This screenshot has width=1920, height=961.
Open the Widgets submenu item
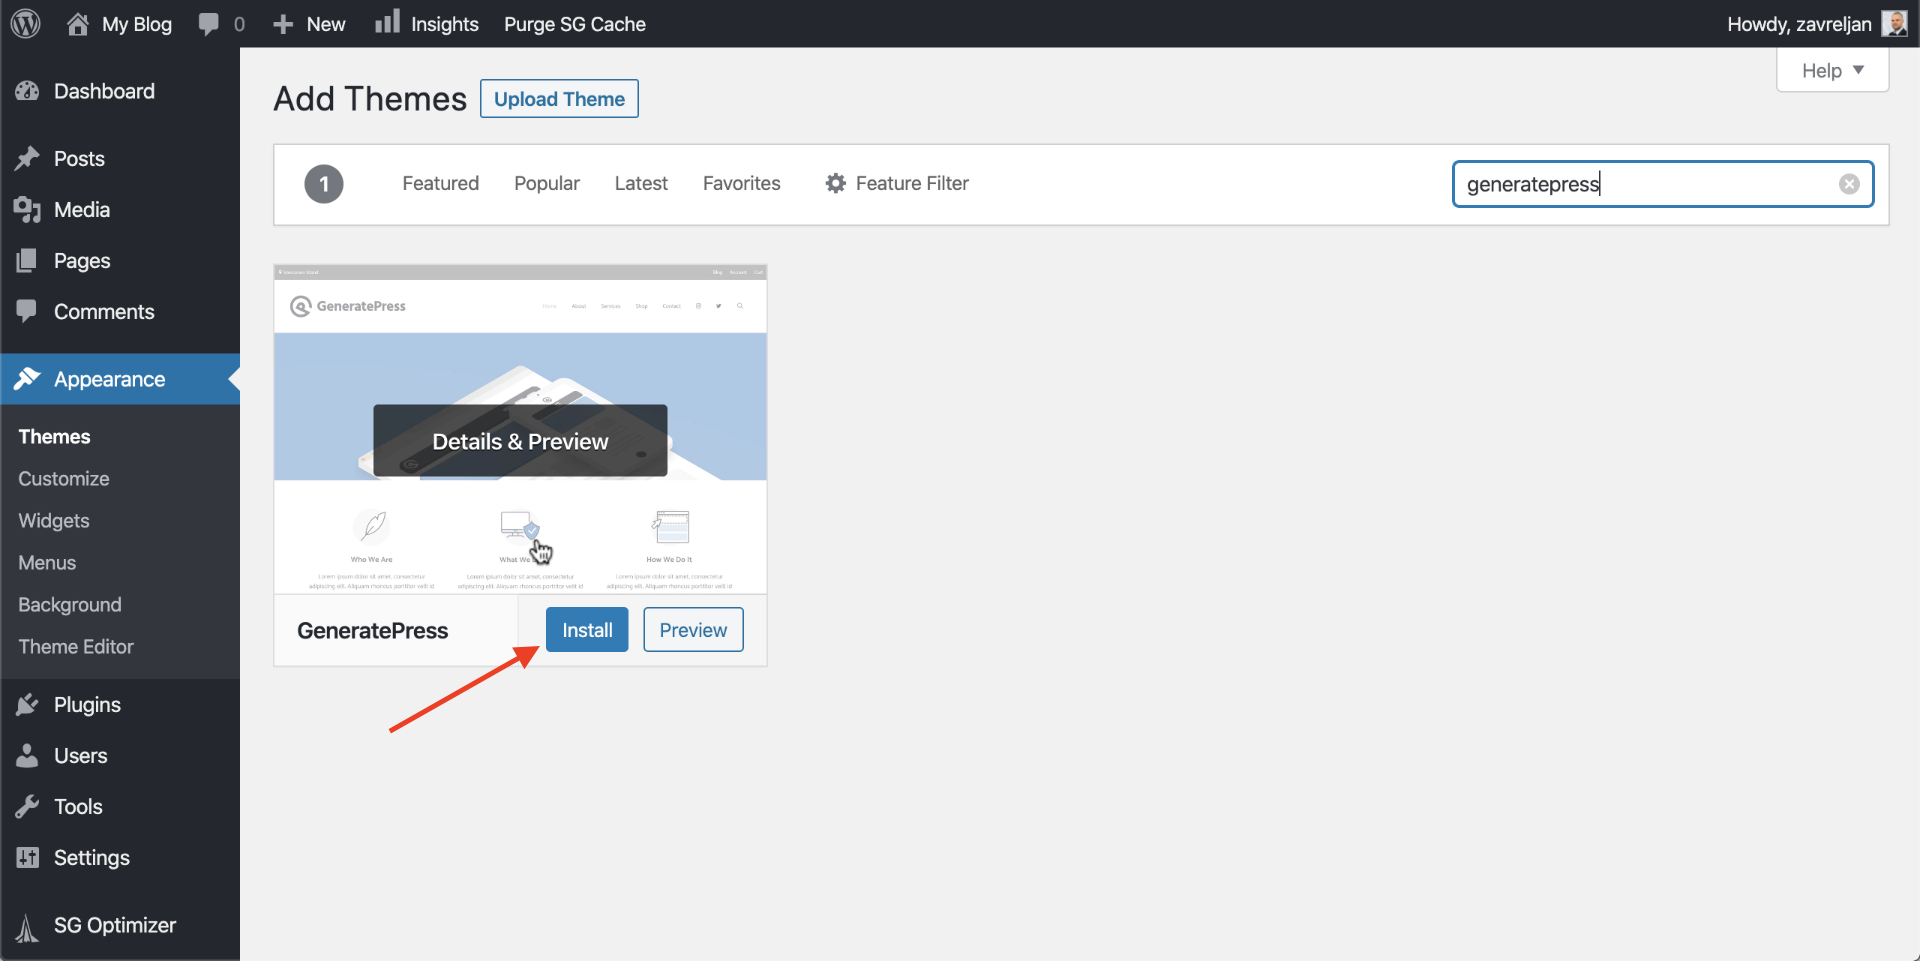click(54, 520)
